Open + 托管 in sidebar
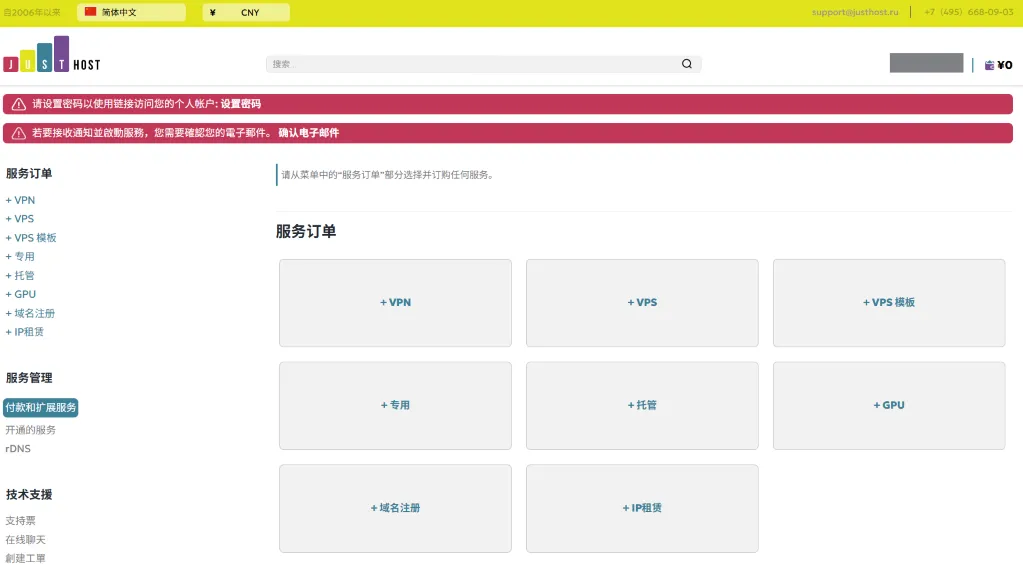Viewport: 1023px width, 565px height. tap(20, 275)
